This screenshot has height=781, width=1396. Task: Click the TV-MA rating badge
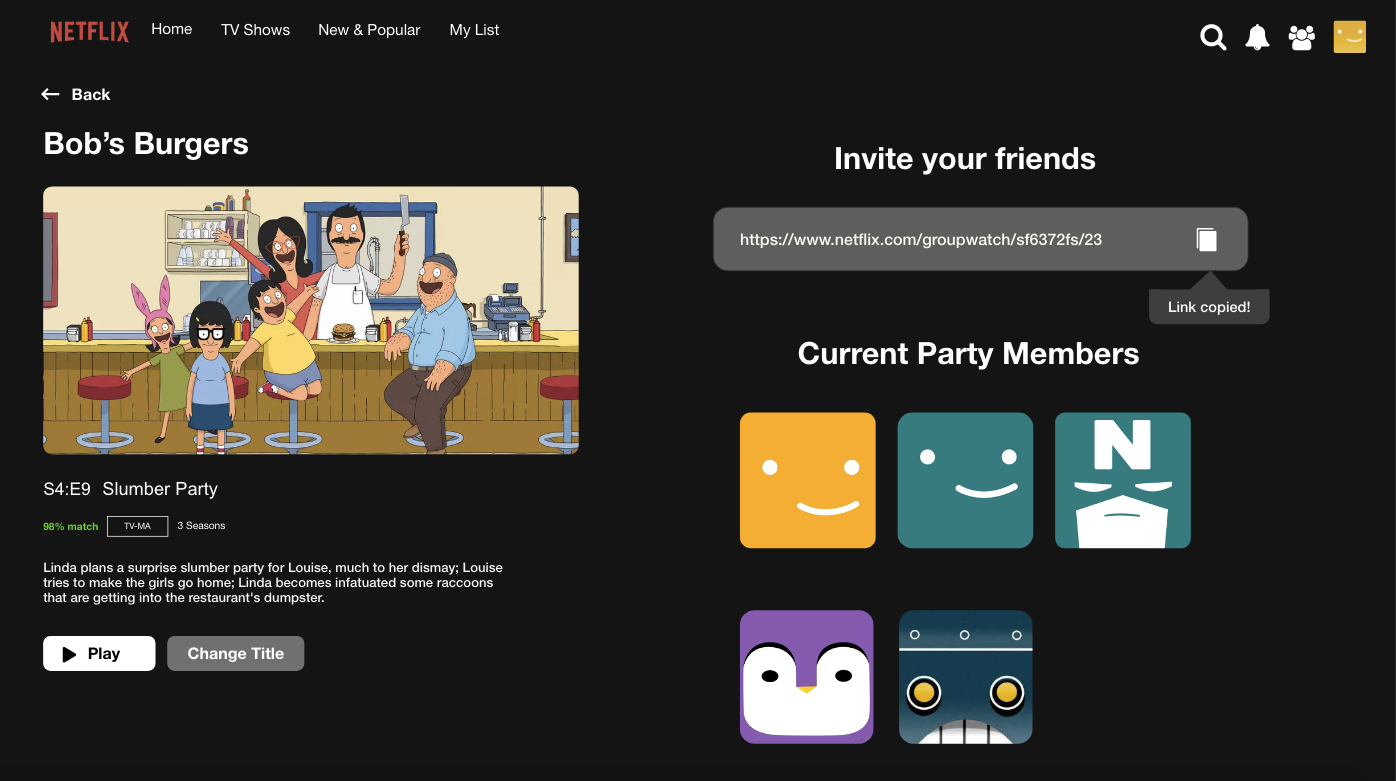137,526
